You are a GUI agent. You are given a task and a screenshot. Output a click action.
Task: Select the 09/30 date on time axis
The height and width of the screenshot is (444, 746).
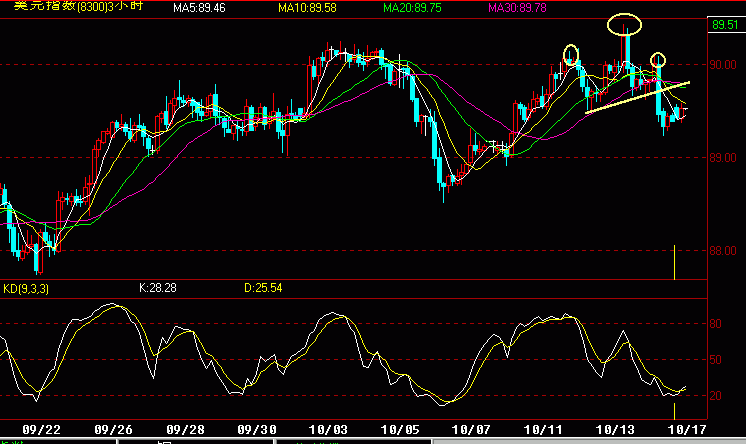257,430
